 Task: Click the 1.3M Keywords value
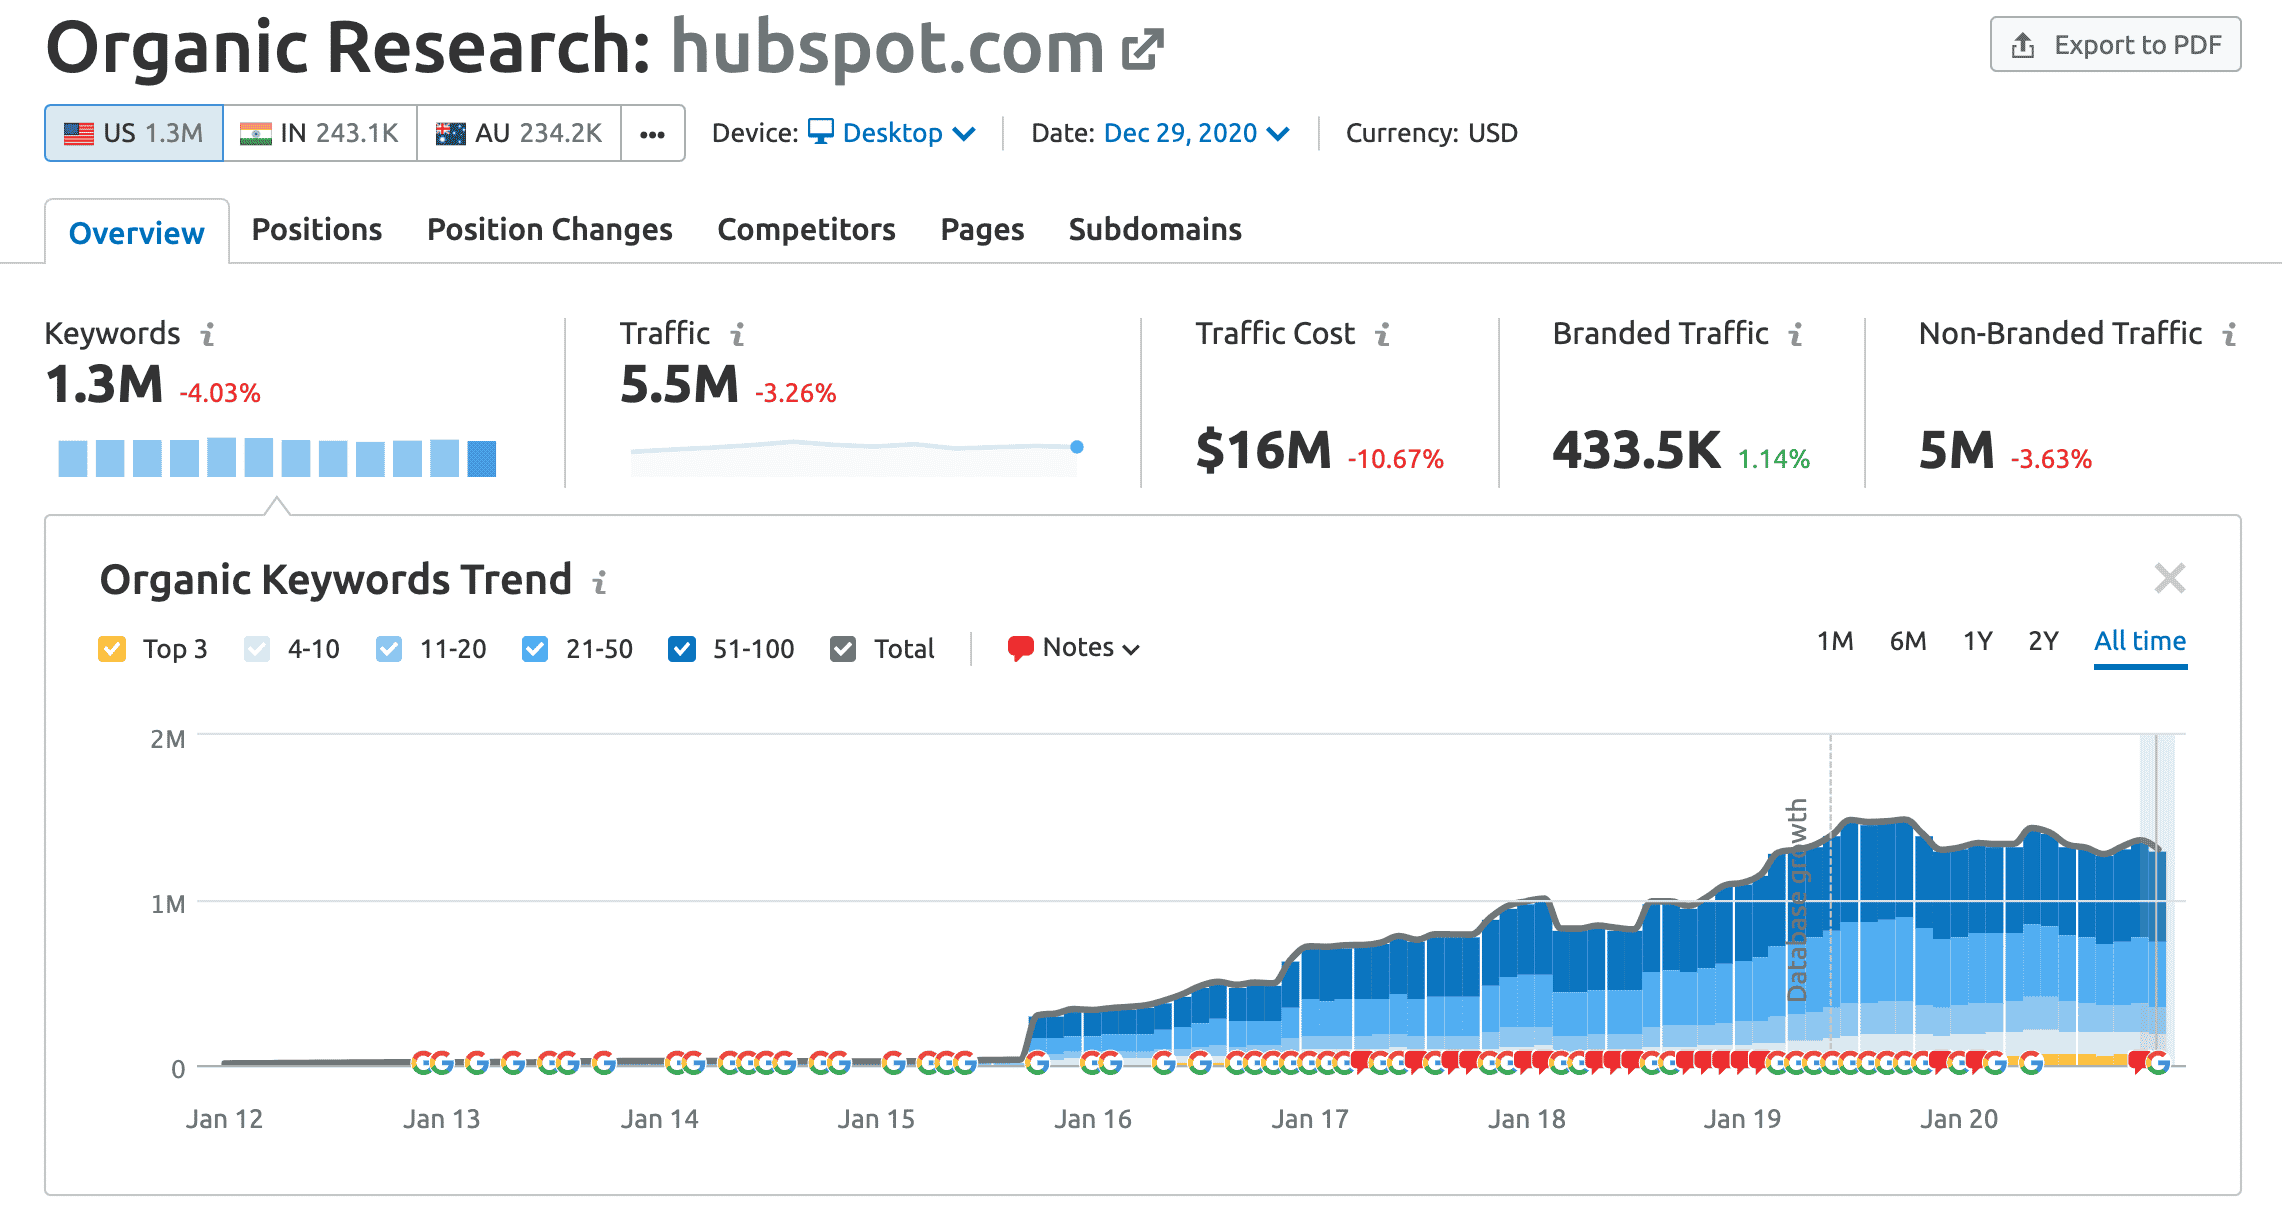104,384
